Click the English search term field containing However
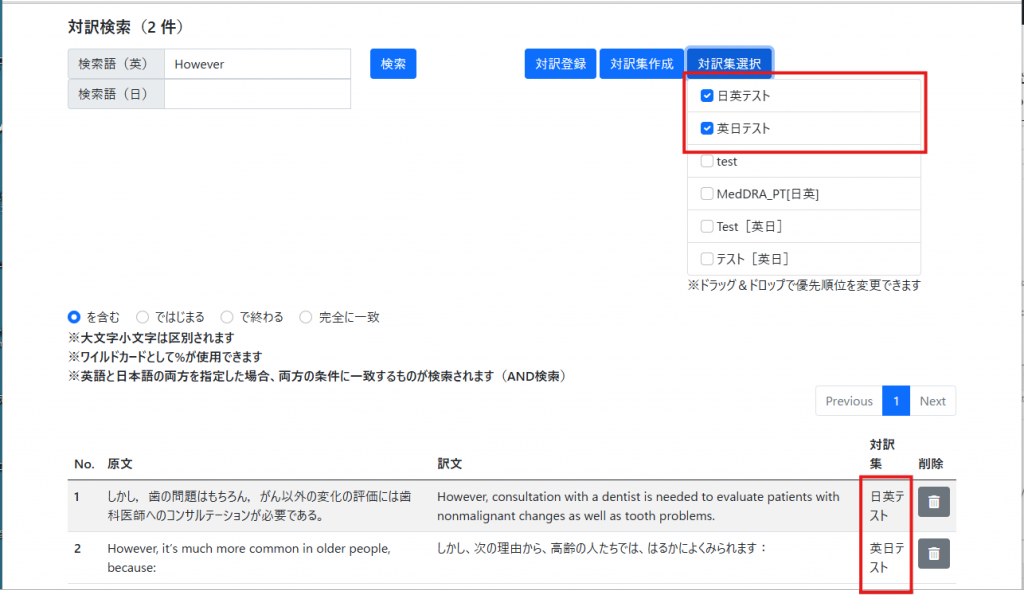This screenshot has width=1024, height=595. [x=257, y=64]
